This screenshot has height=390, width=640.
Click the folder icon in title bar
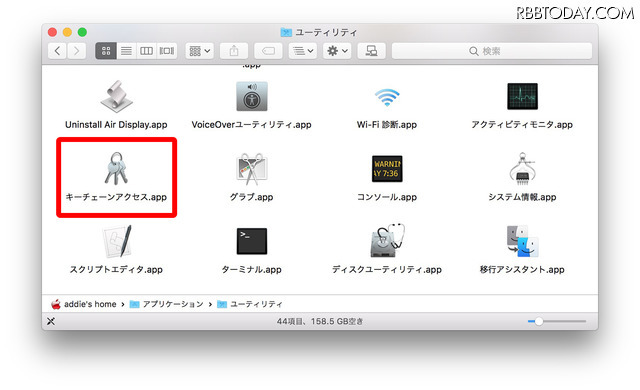point(286,32)
